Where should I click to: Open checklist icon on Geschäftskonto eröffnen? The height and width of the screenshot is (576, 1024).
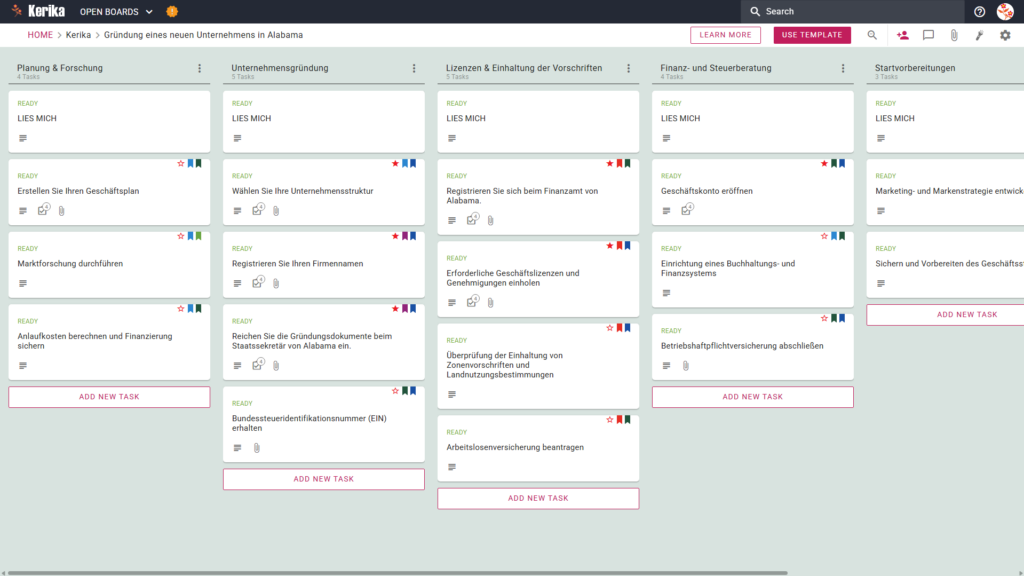pos(687,210)
